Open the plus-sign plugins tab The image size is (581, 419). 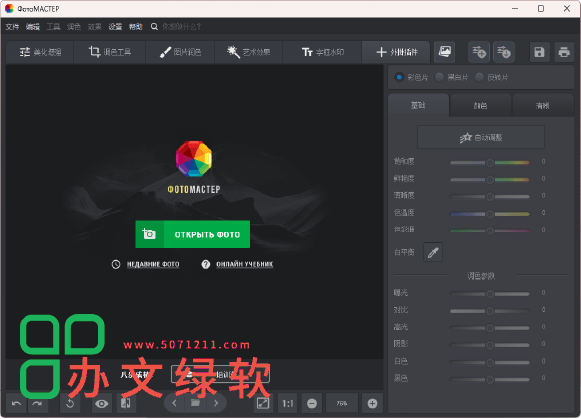(396, 52)
